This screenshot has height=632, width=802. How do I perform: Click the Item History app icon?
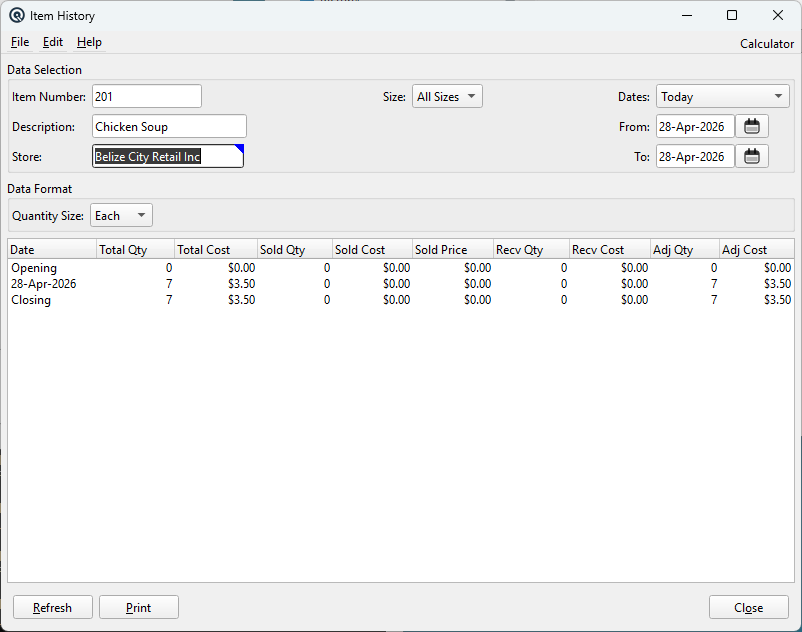click(x=16, y=15)
